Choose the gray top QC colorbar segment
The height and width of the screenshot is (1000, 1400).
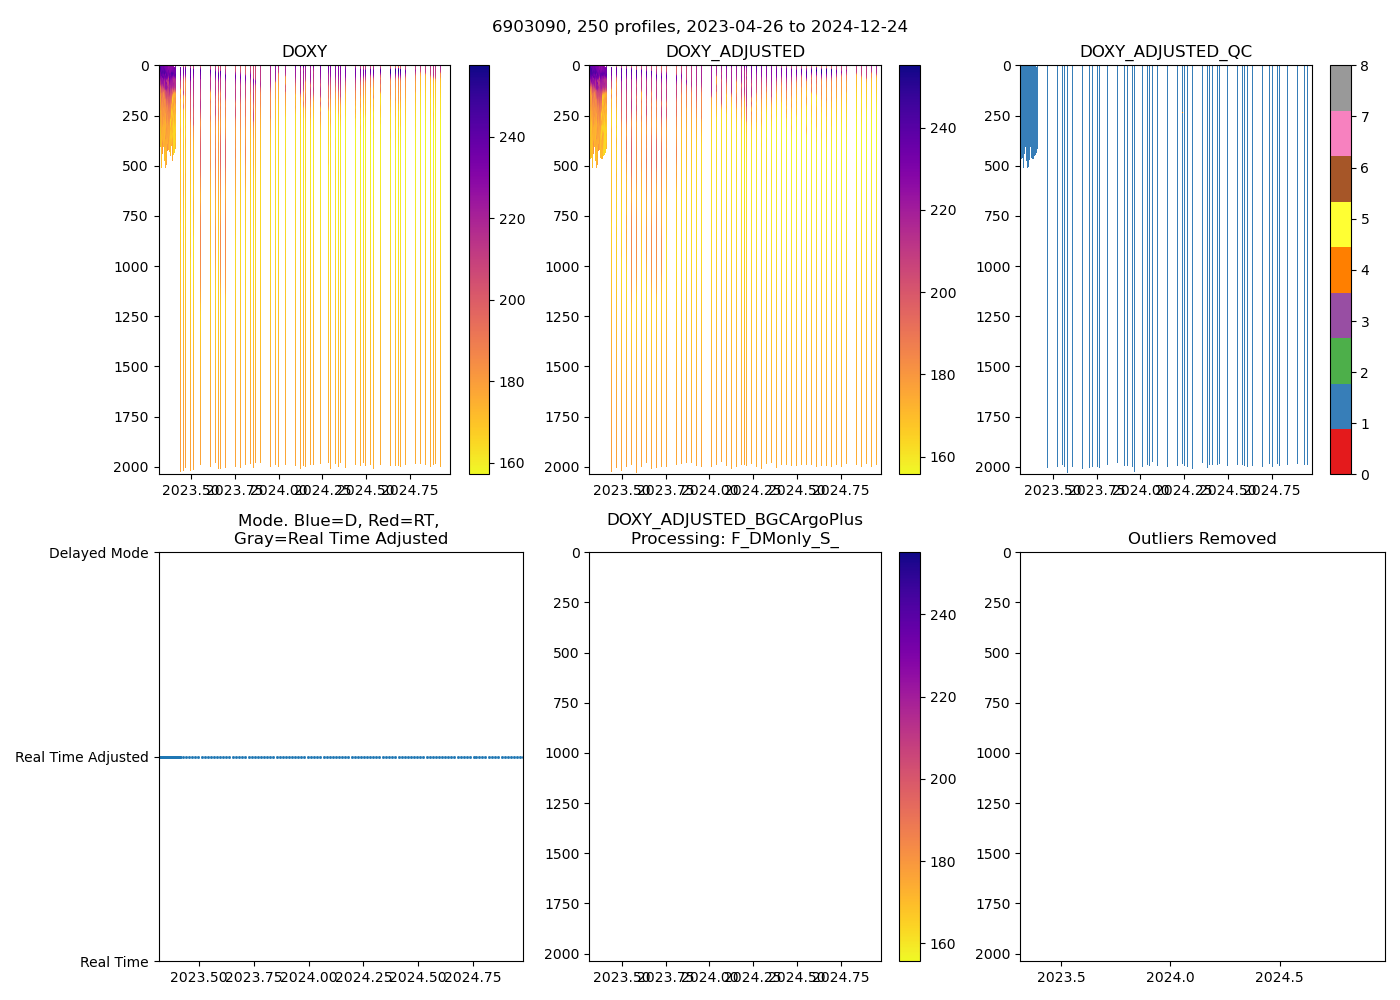[x=1340, y=88]
